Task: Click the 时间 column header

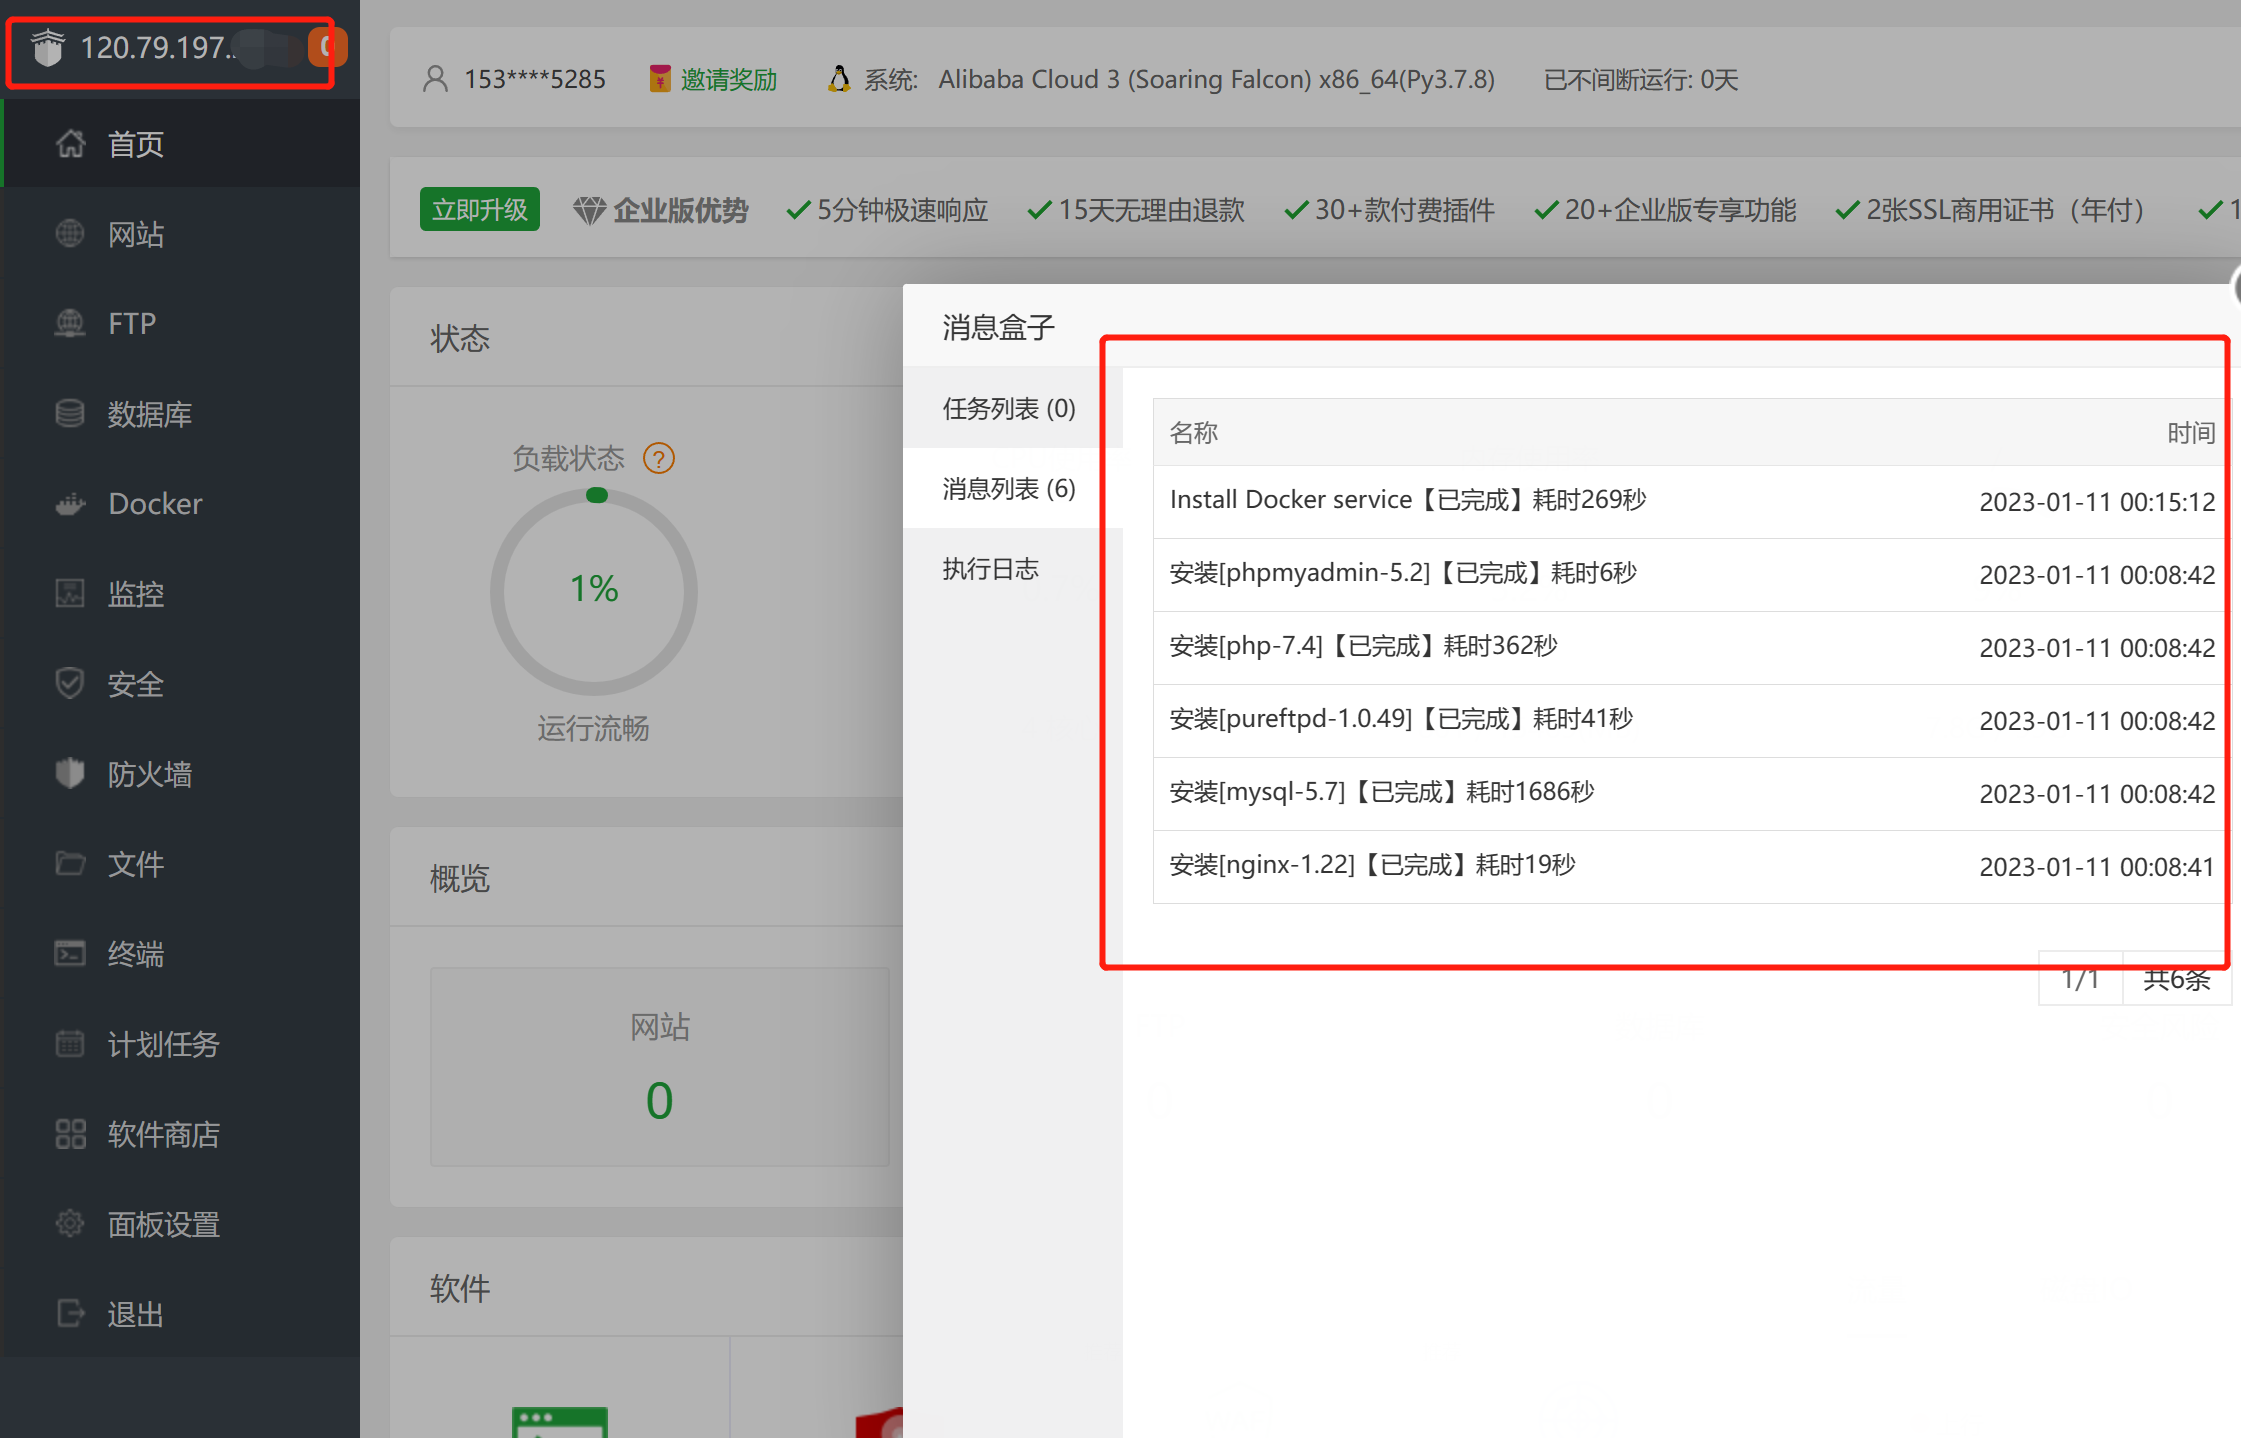Action: [x=2191, y=432]
